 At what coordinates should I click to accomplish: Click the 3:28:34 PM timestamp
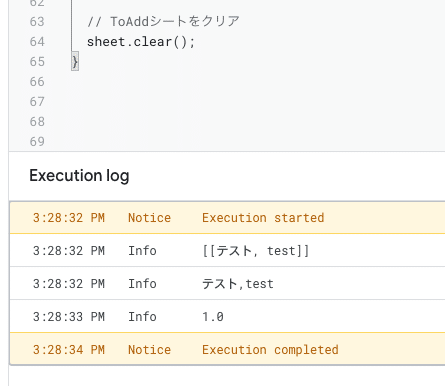pos(69,350)
